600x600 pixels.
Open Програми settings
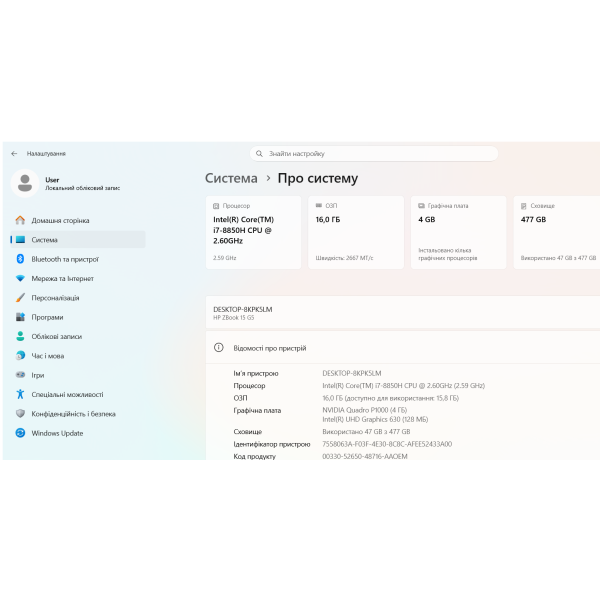[78, 317]
